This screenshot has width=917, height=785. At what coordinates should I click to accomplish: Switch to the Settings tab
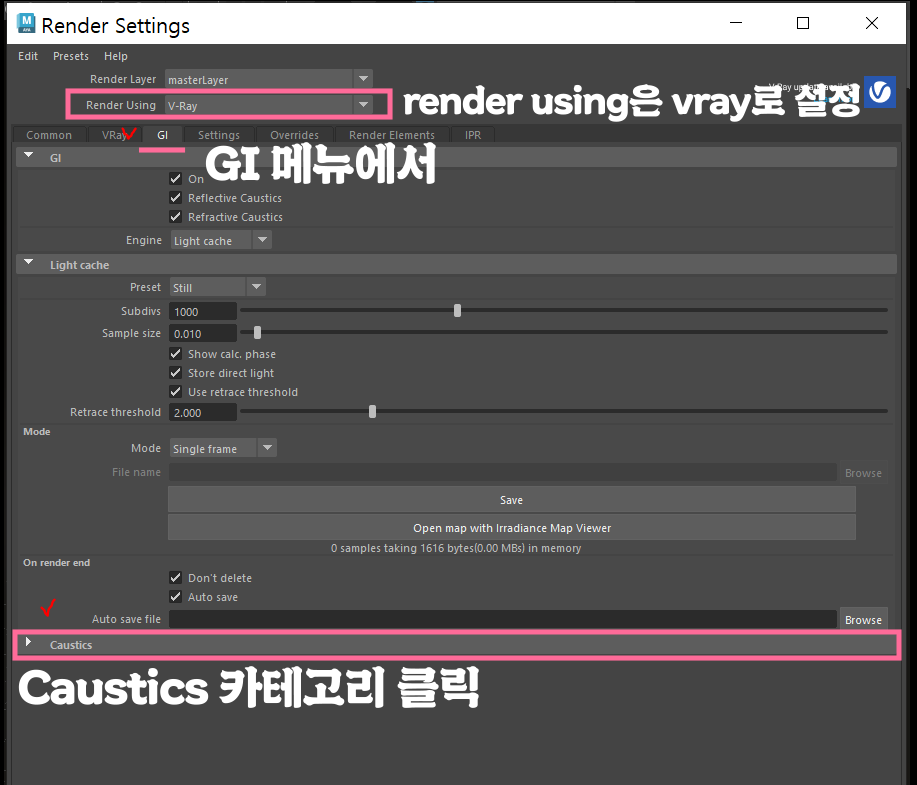point(219,135)
